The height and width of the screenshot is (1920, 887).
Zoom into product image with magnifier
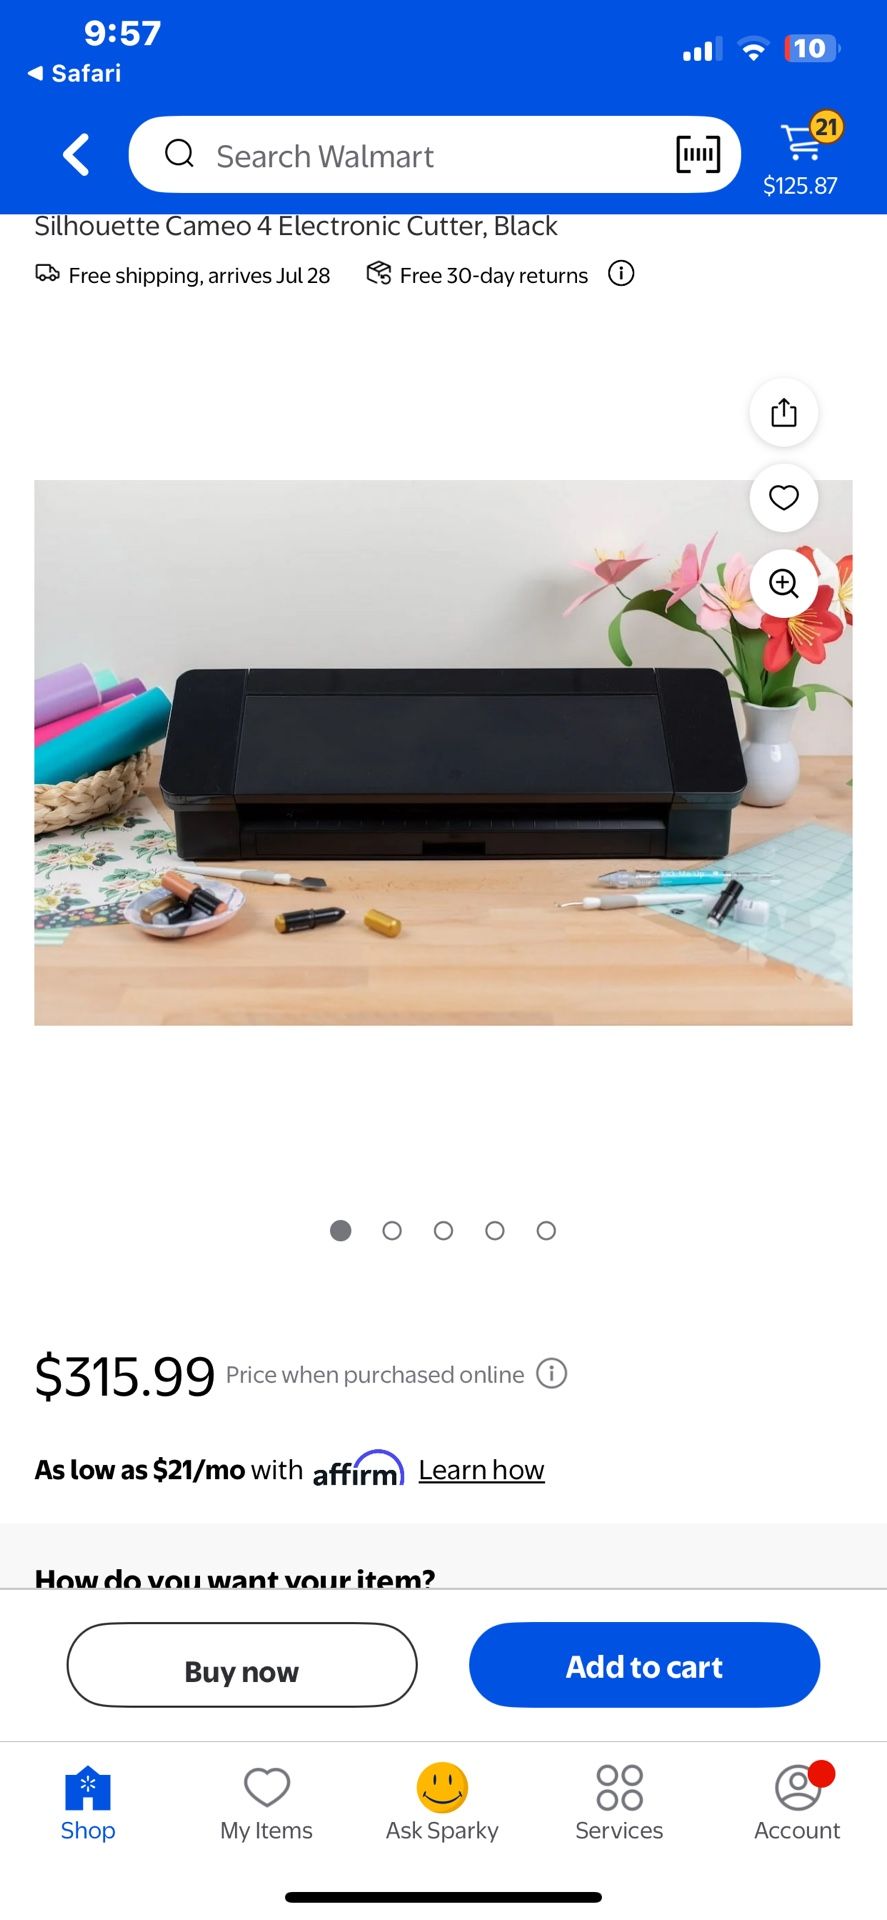[x=784, y=583]
